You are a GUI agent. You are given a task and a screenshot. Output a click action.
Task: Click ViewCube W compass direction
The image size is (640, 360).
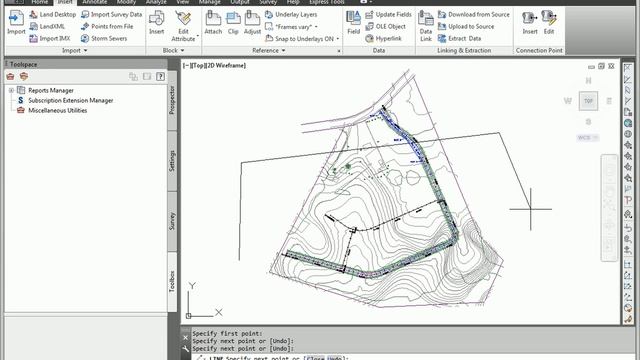click(567, 101)
